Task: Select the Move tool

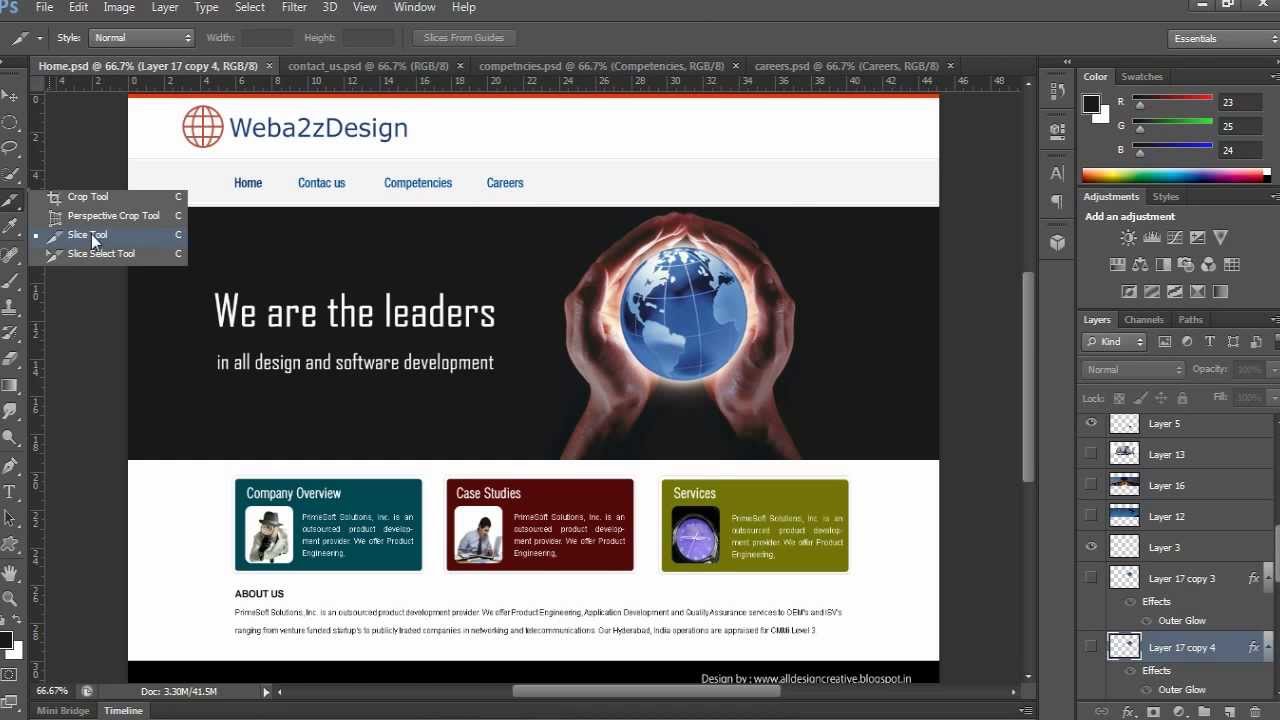Action: pyautogui.click(x=10, y=96)
